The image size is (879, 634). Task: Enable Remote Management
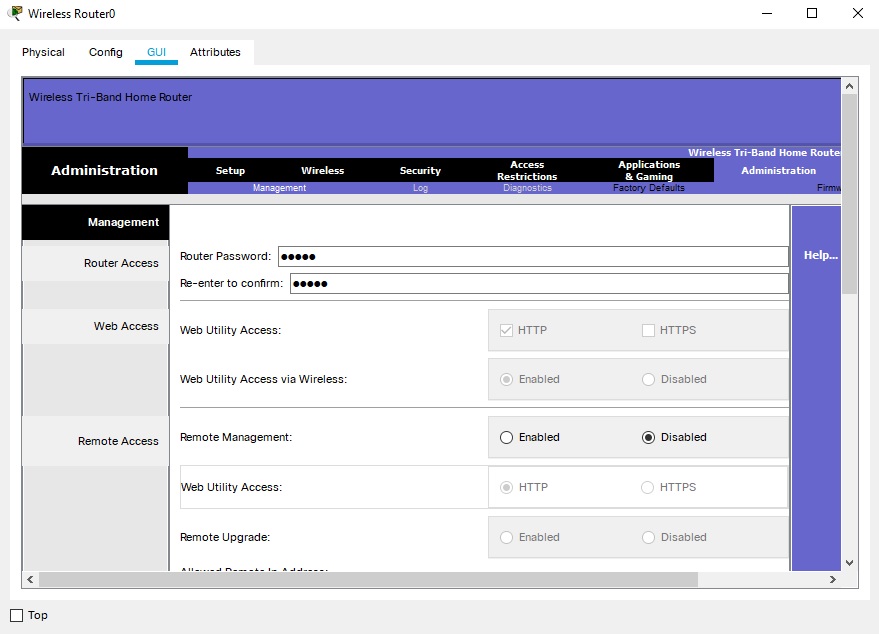[x=507, y=437]
